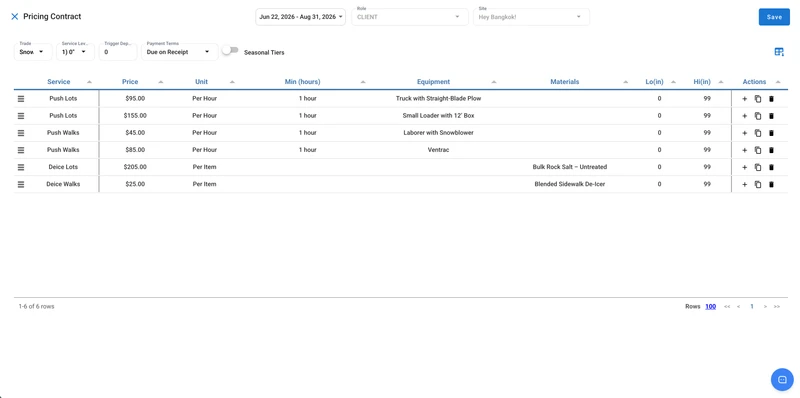Image resolution: width=800 pixels, height=398 pixels.
Task: Delete the Deice Lots row
Action: click(771, 167)
